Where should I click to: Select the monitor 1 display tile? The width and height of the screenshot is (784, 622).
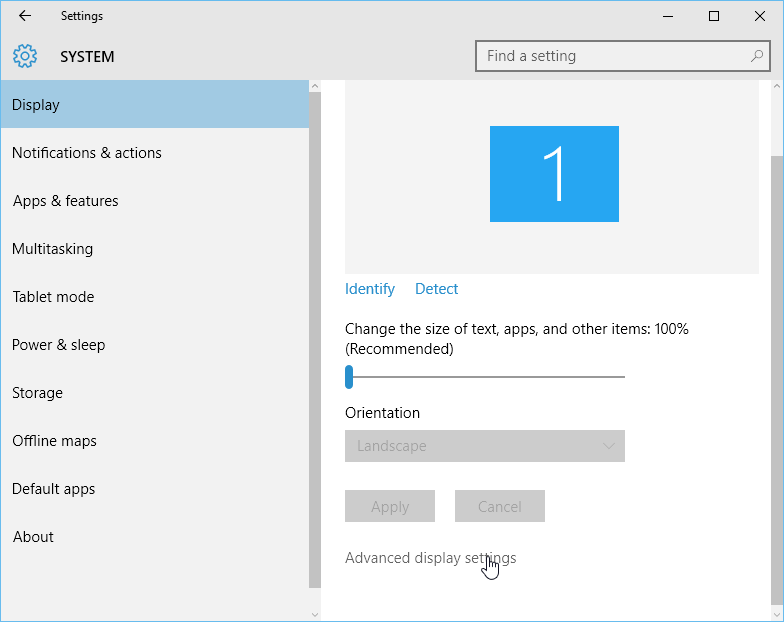click(x=554, y=174)
